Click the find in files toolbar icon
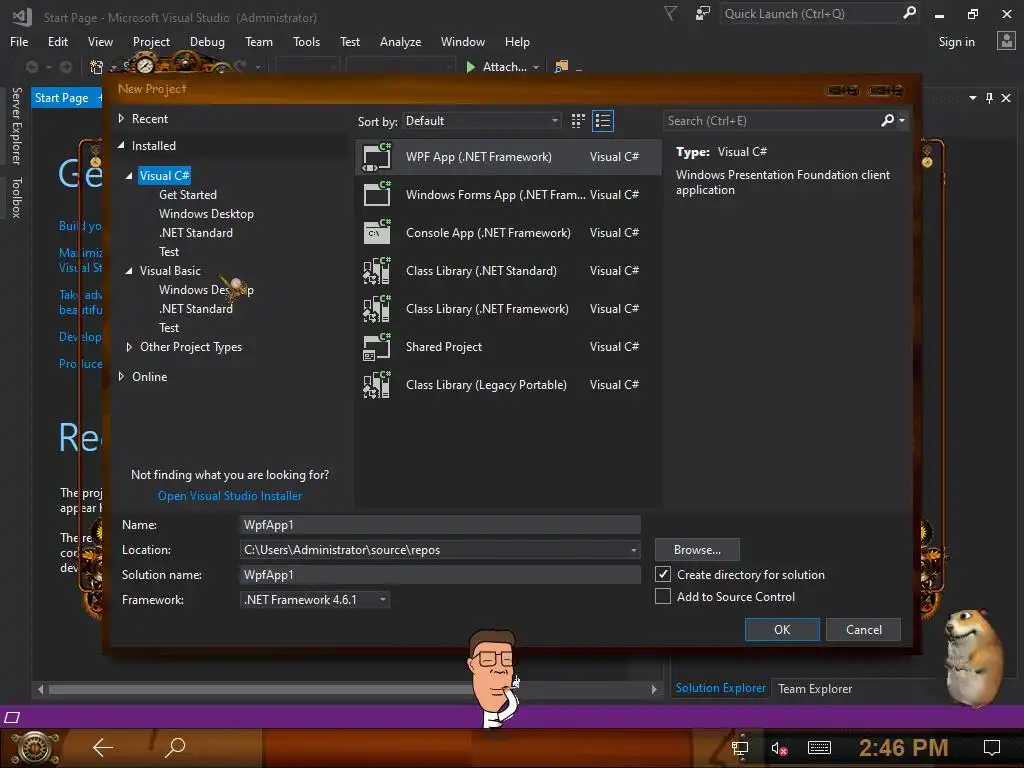 561,67
